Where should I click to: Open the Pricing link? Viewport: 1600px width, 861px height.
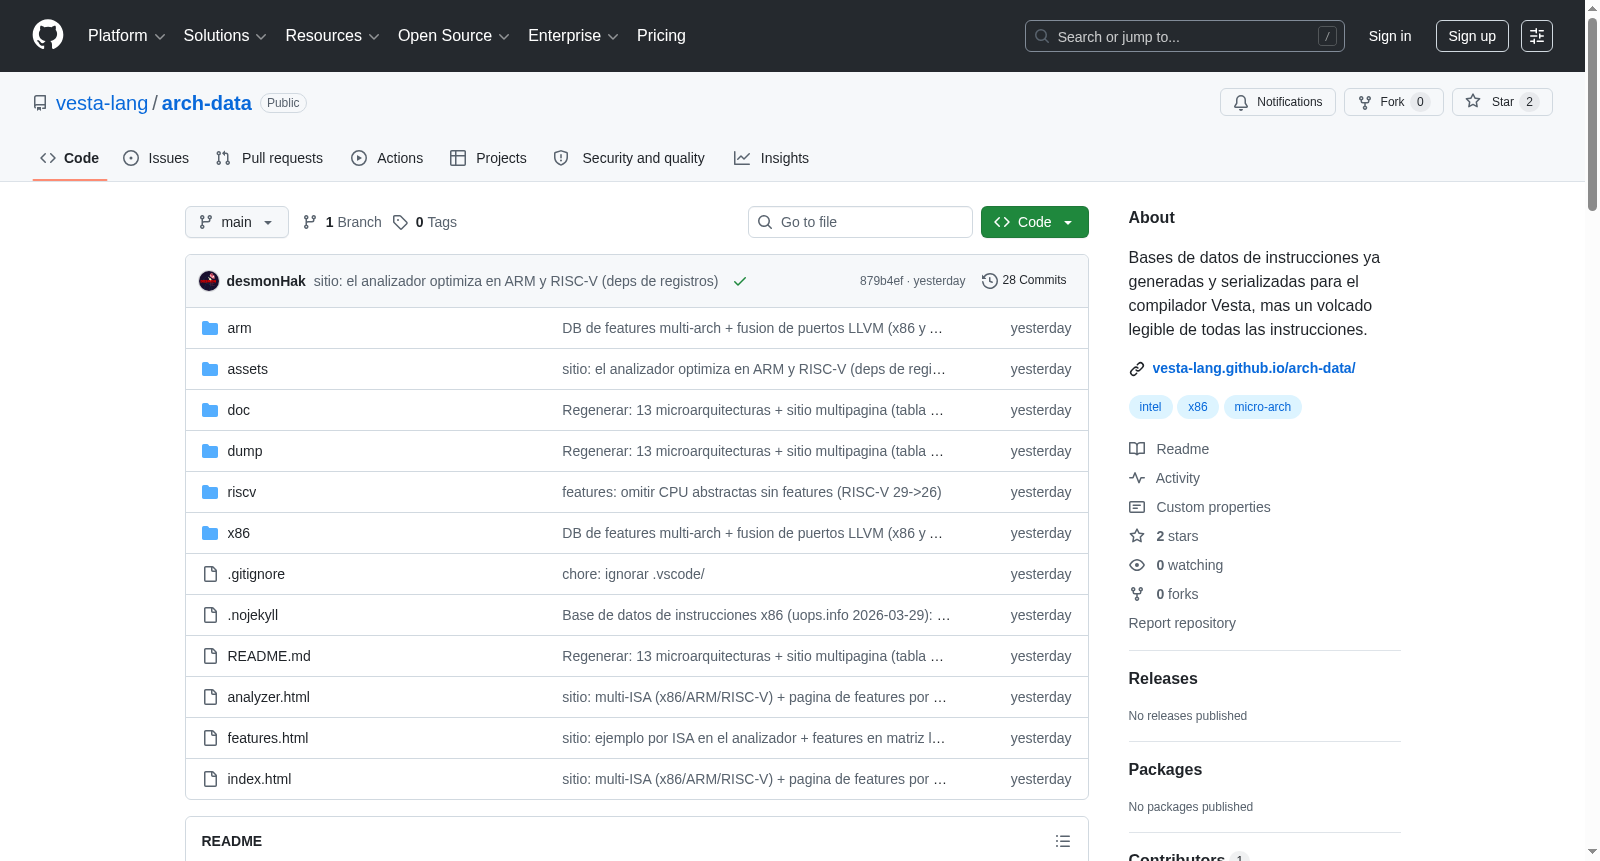click(661, 36)
